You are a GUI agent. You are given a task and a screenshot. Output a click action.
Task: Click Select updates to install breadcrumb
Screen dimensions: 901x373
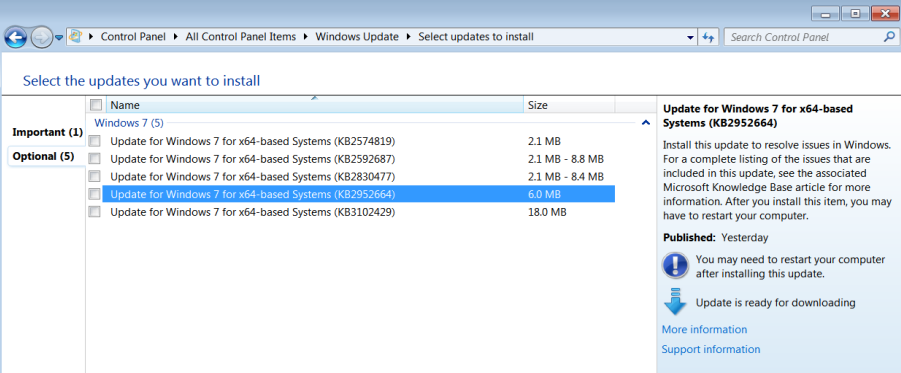(x=476, y=37)
